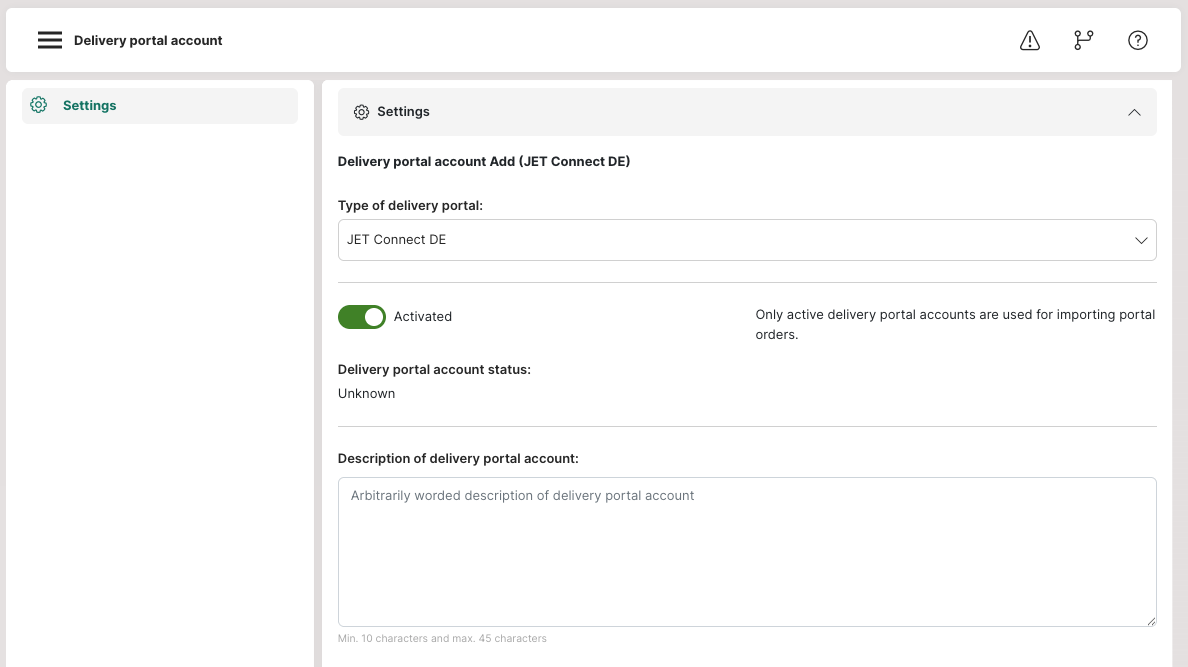The height and width of the screenshot is (667, 1188).
Task: Click the gear icon in Settings panel header
Action: pos(361,112)
